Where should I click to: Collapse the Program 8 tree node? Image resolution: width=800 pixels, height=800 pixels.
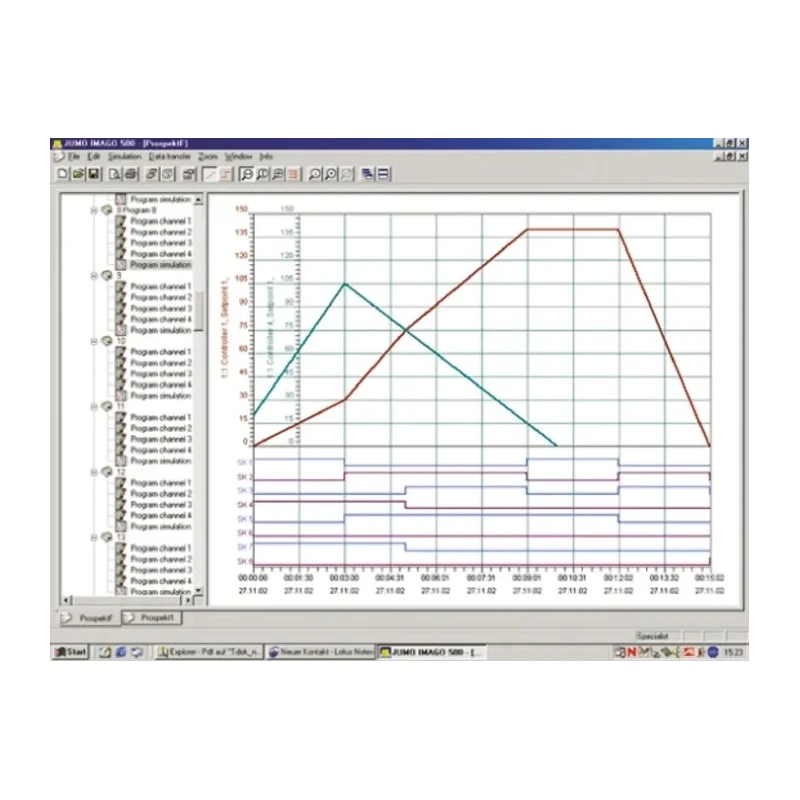tap(94, 210)
